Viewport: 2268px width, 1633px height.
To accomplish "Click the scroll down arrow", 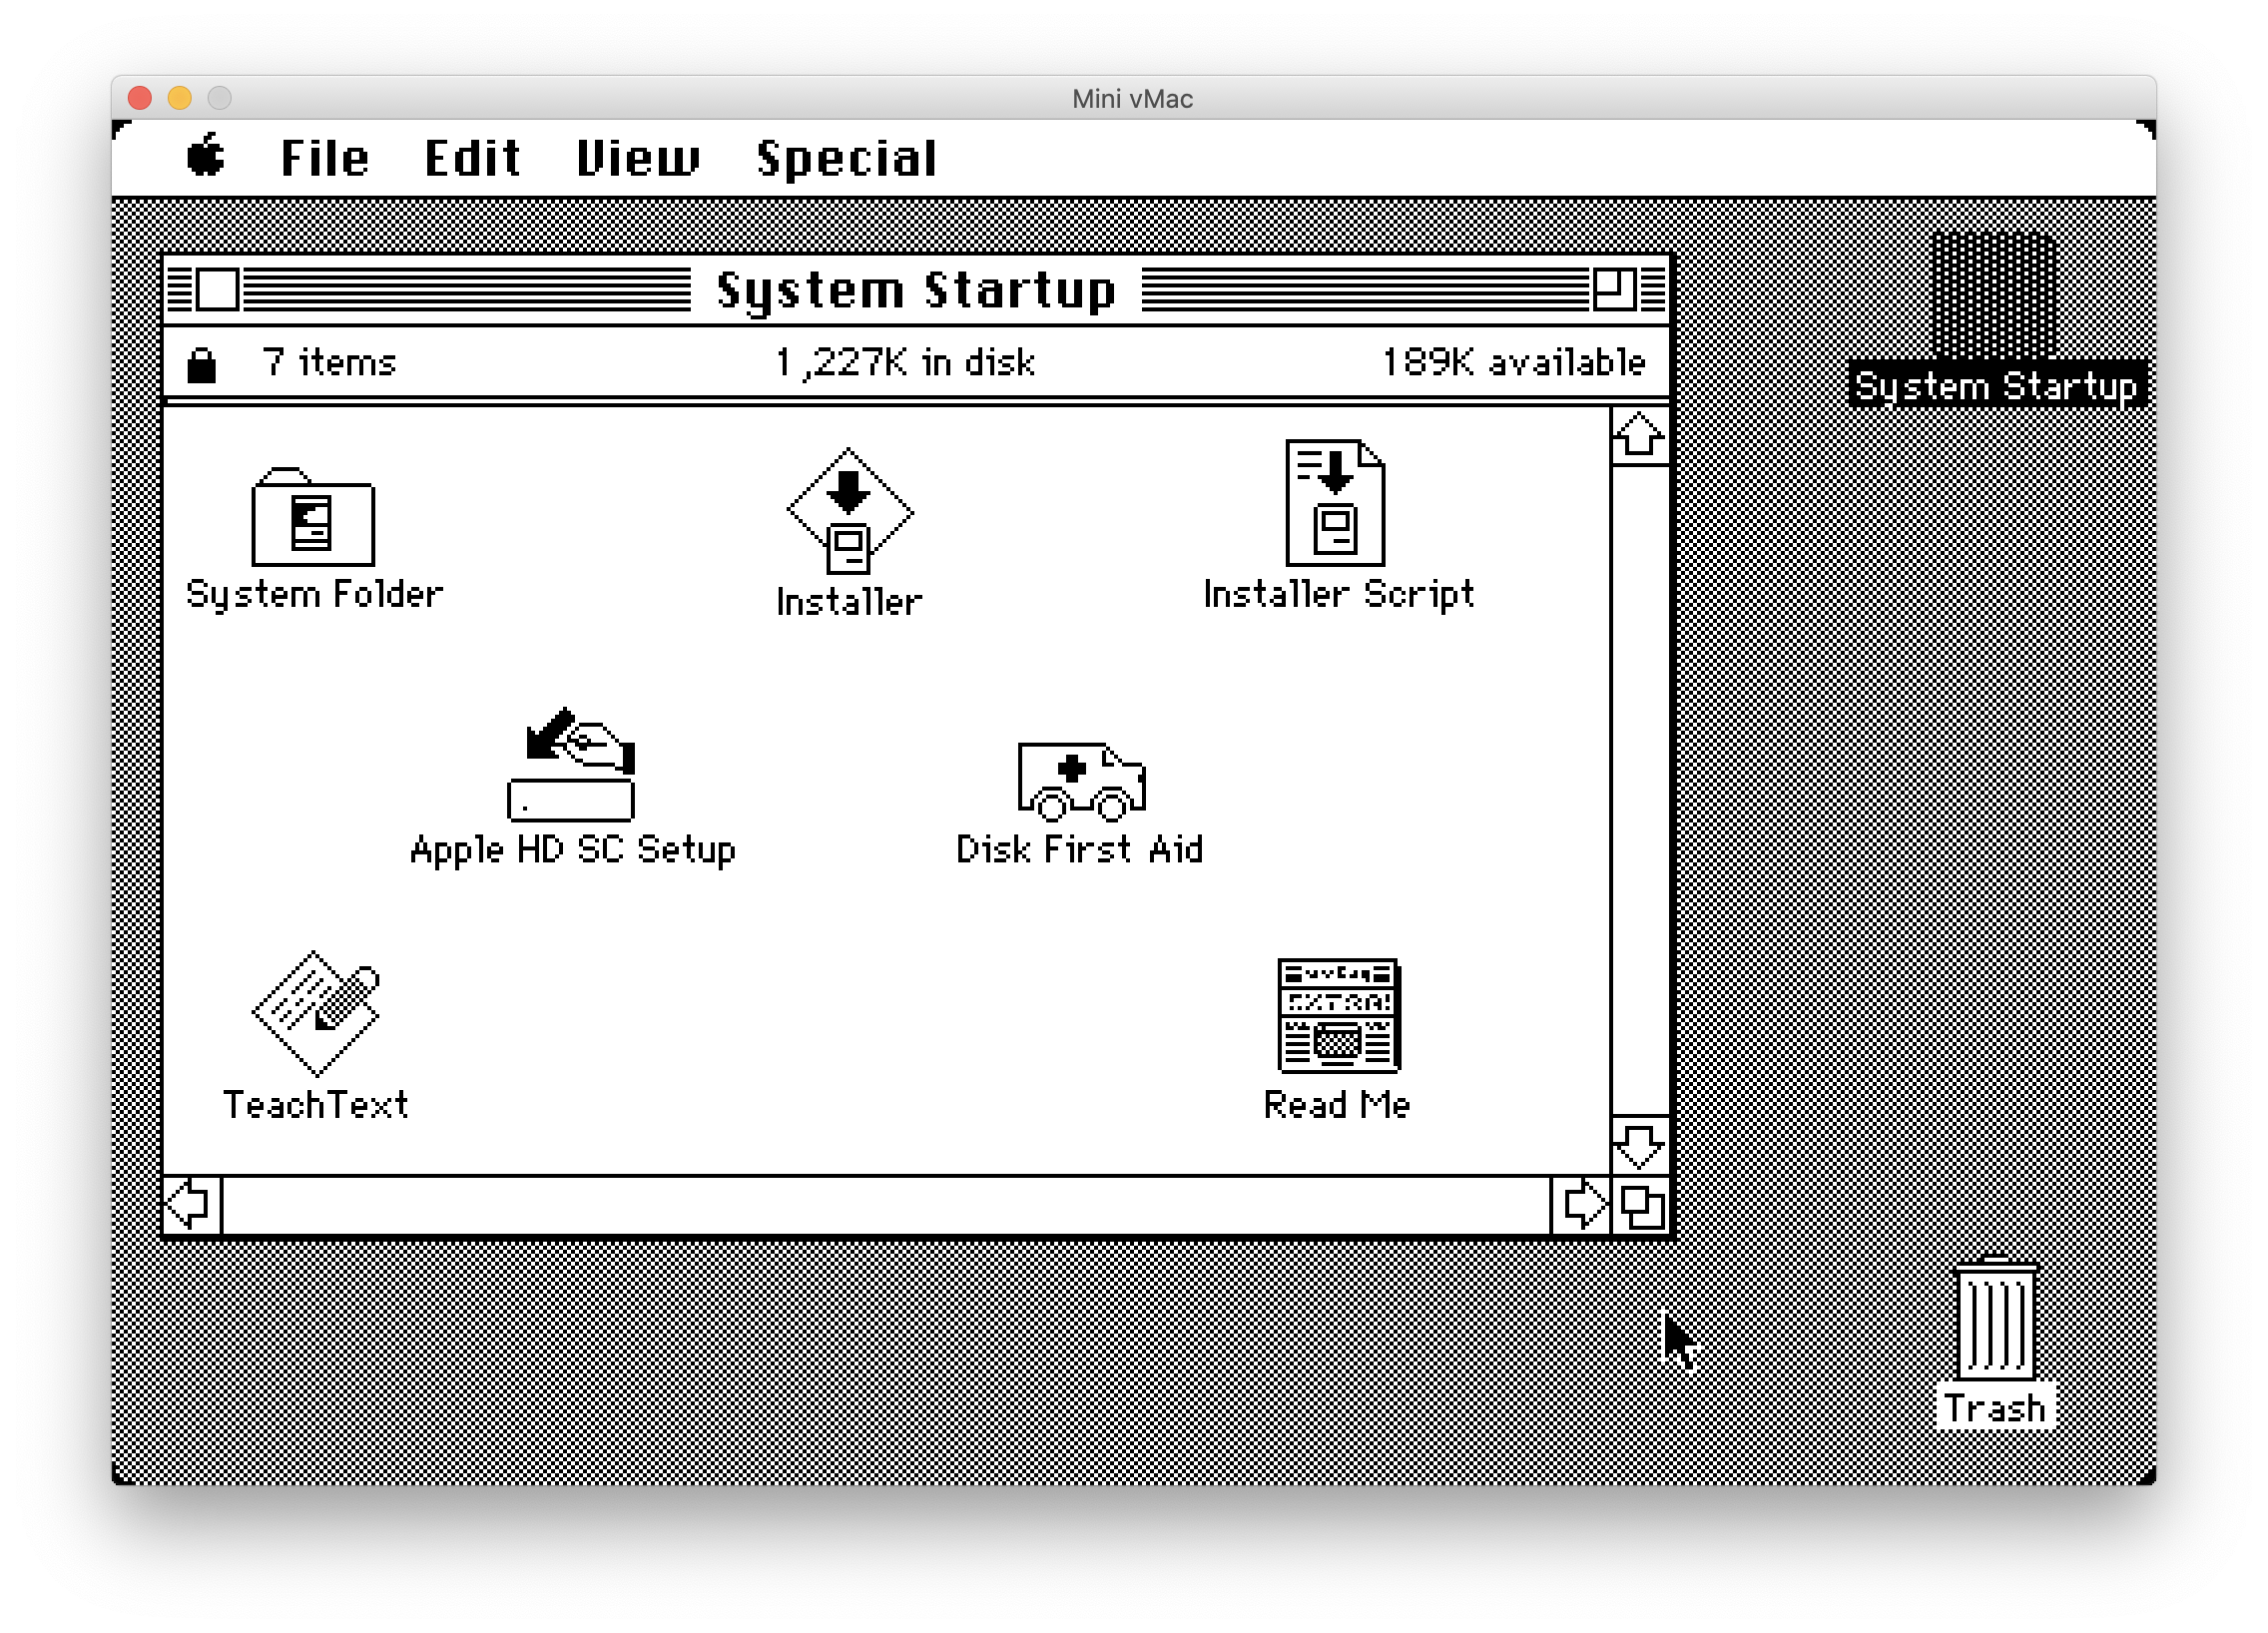I will (x=1634, y=1145).
